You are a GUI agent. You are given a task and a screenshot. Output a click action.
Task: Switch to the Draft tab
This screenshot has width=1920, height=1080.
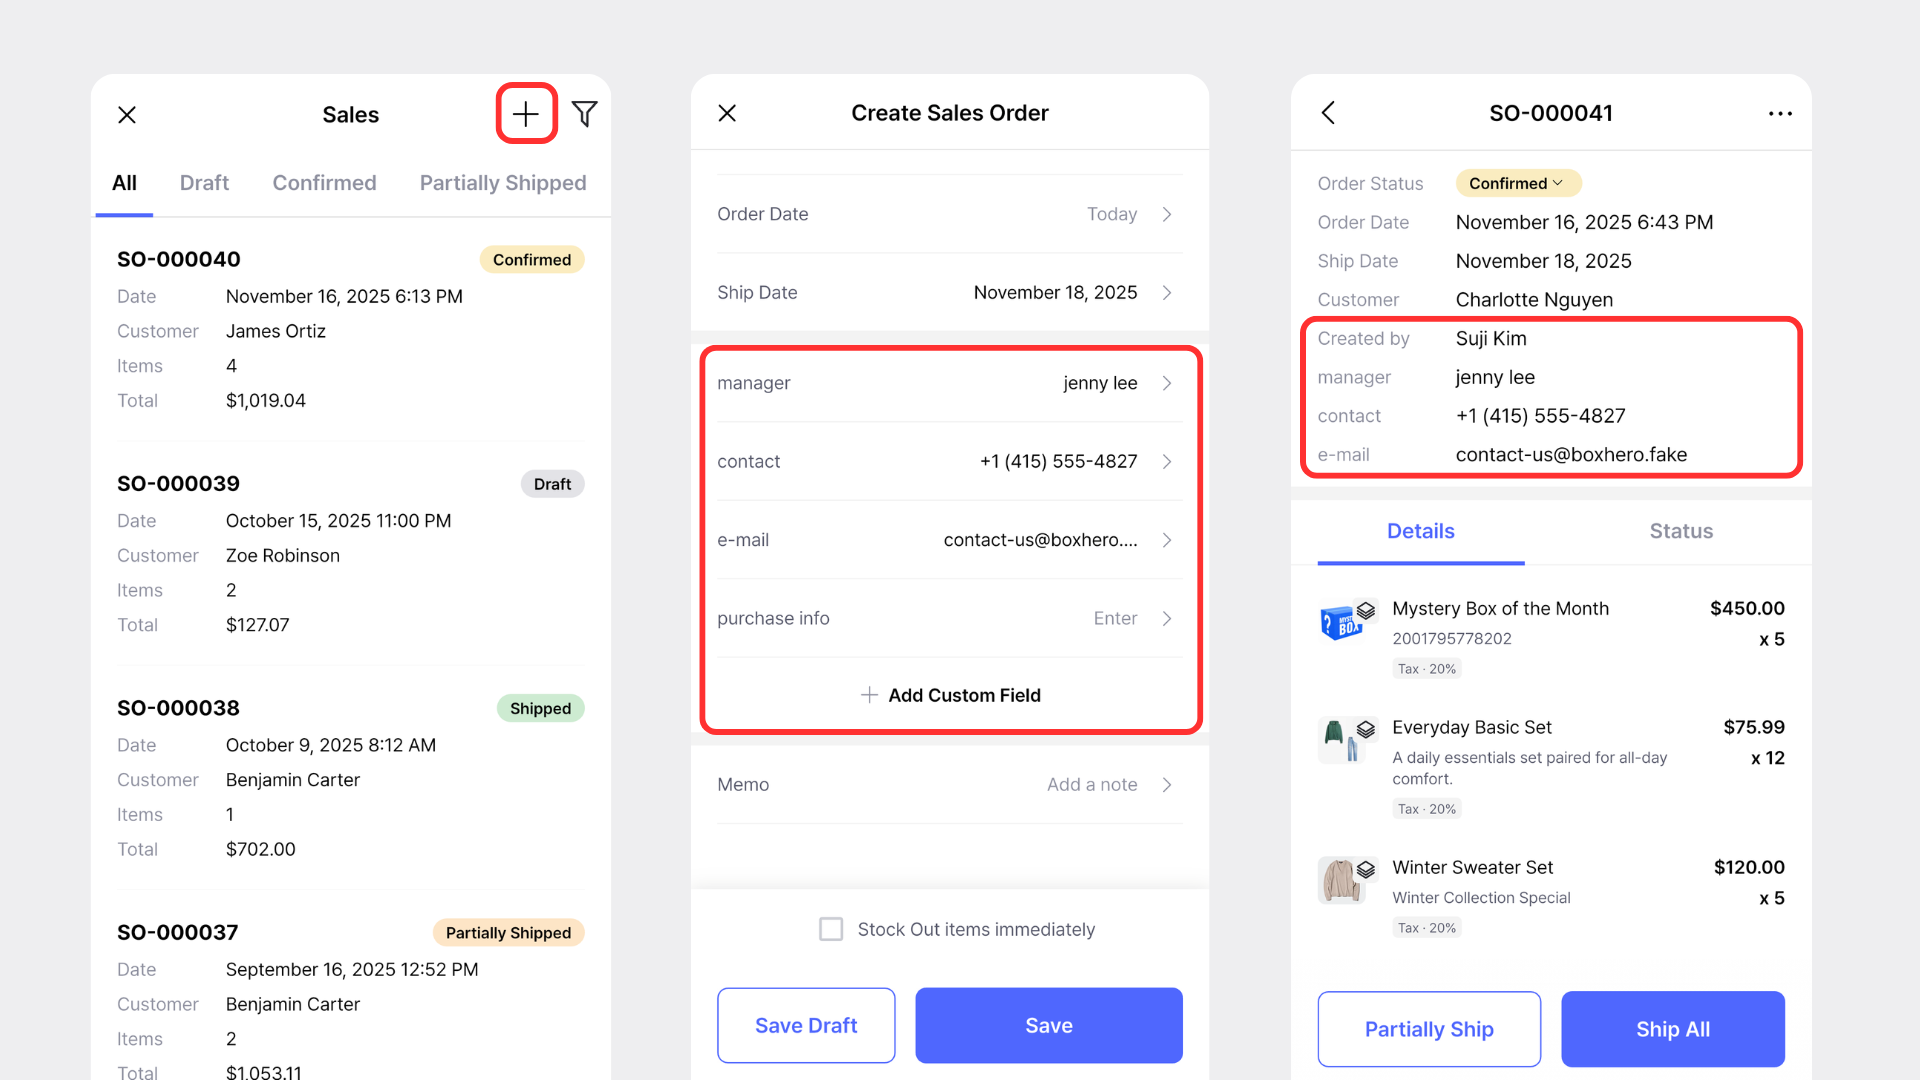[204, 182]
